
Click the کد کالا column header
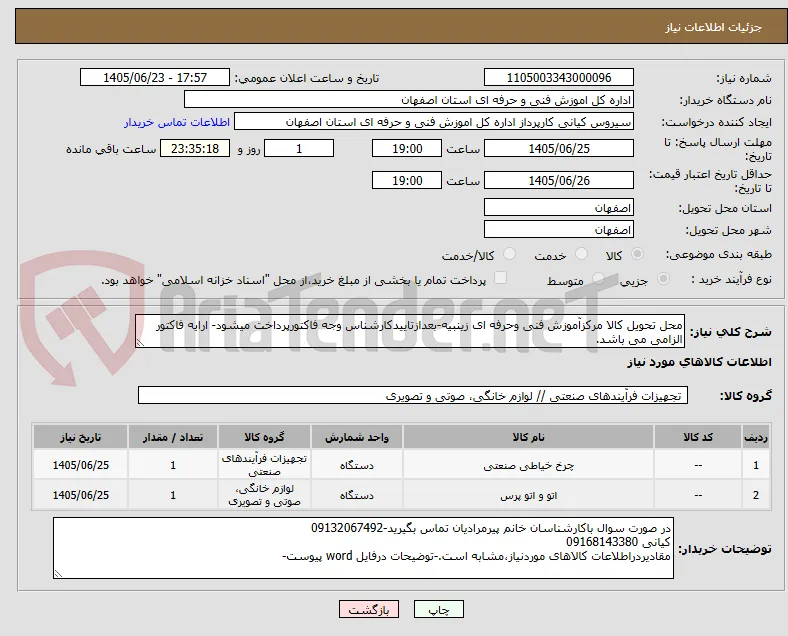(x=698, y=437)
